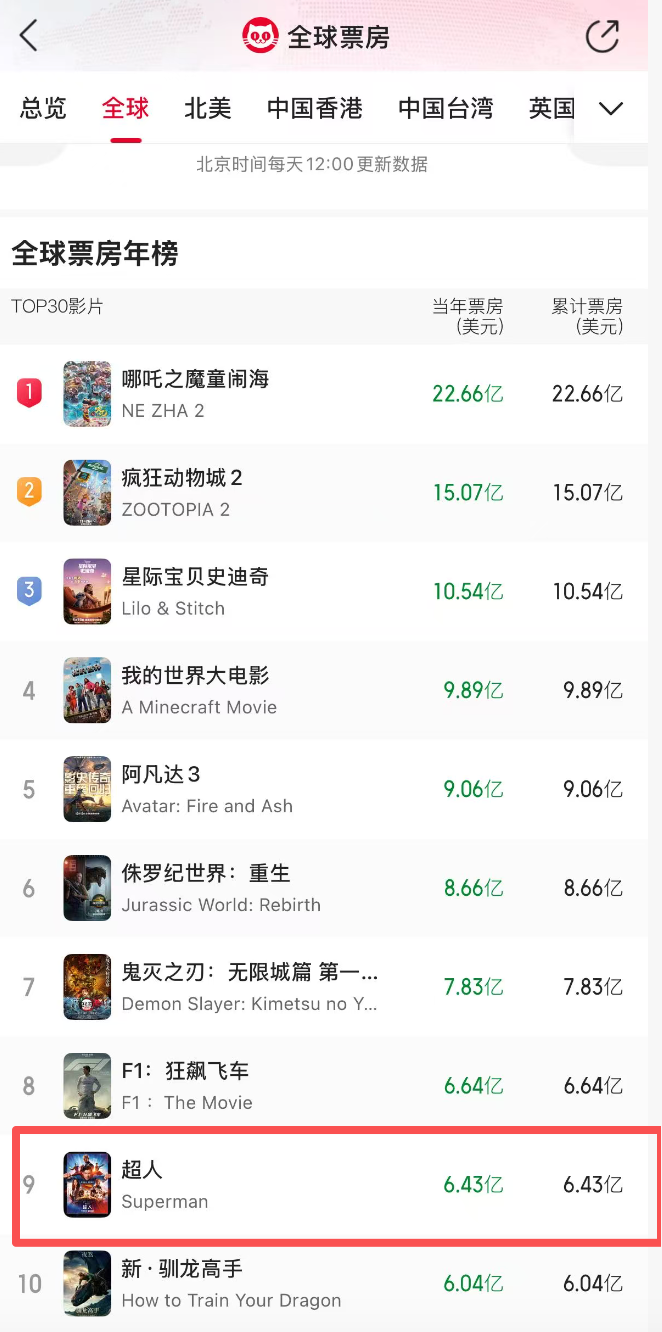Tap the Superman poster thumbnail
The width and height of the screenshot is (662, 1332).
(x=87, y=1185)
